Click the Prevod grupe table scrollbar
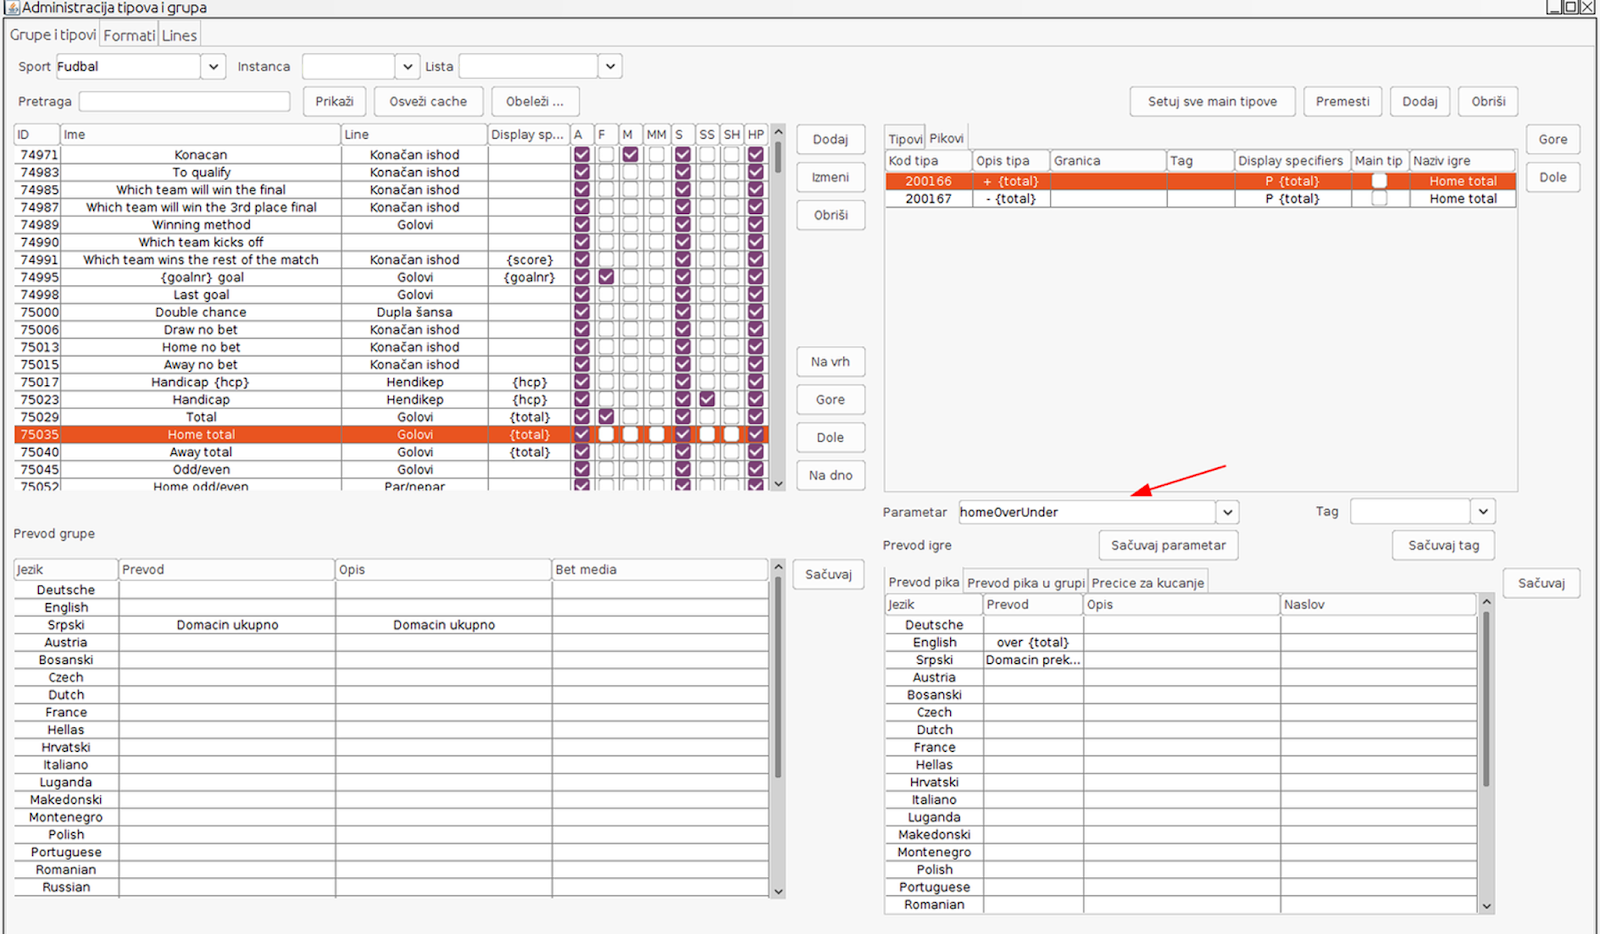Image resolution: width=1600 pixels, height=934 pixels. [x=778, y=728]
